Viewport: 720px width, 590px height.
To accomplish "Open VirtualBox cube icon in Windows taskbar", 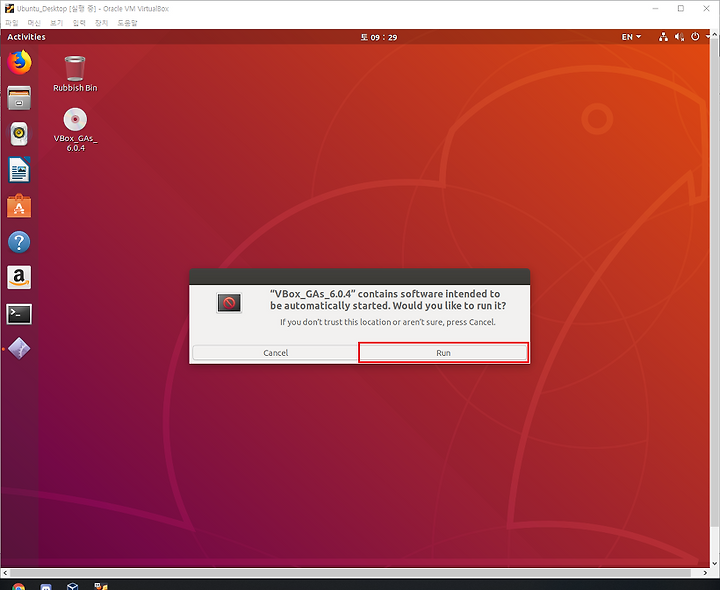I will point(73,586).
